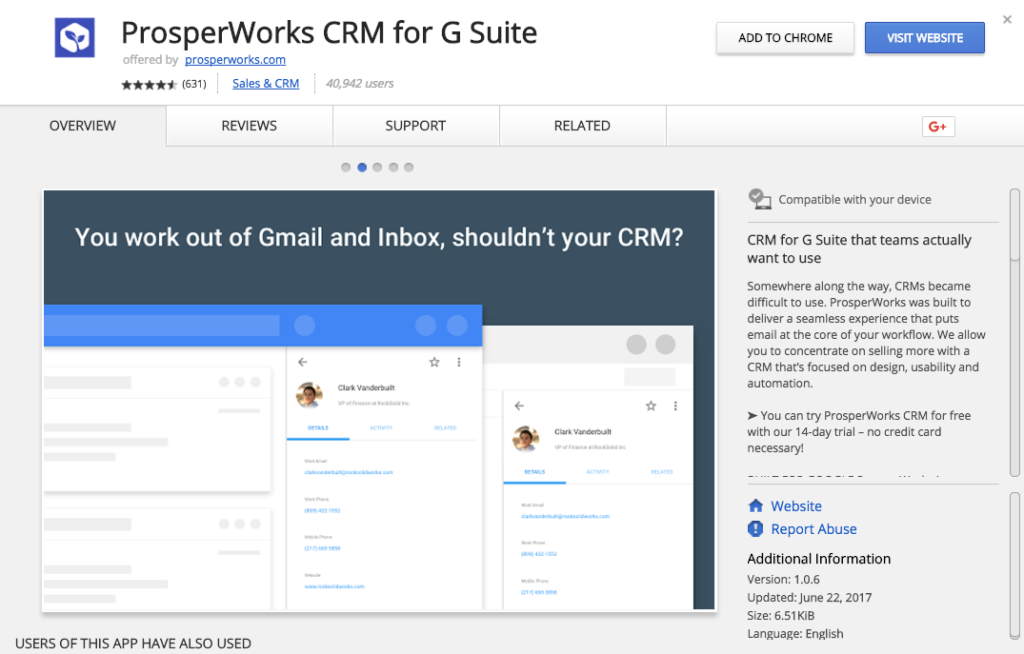
Task: Click the Version: 1.0.6 text
Action: 783,580
